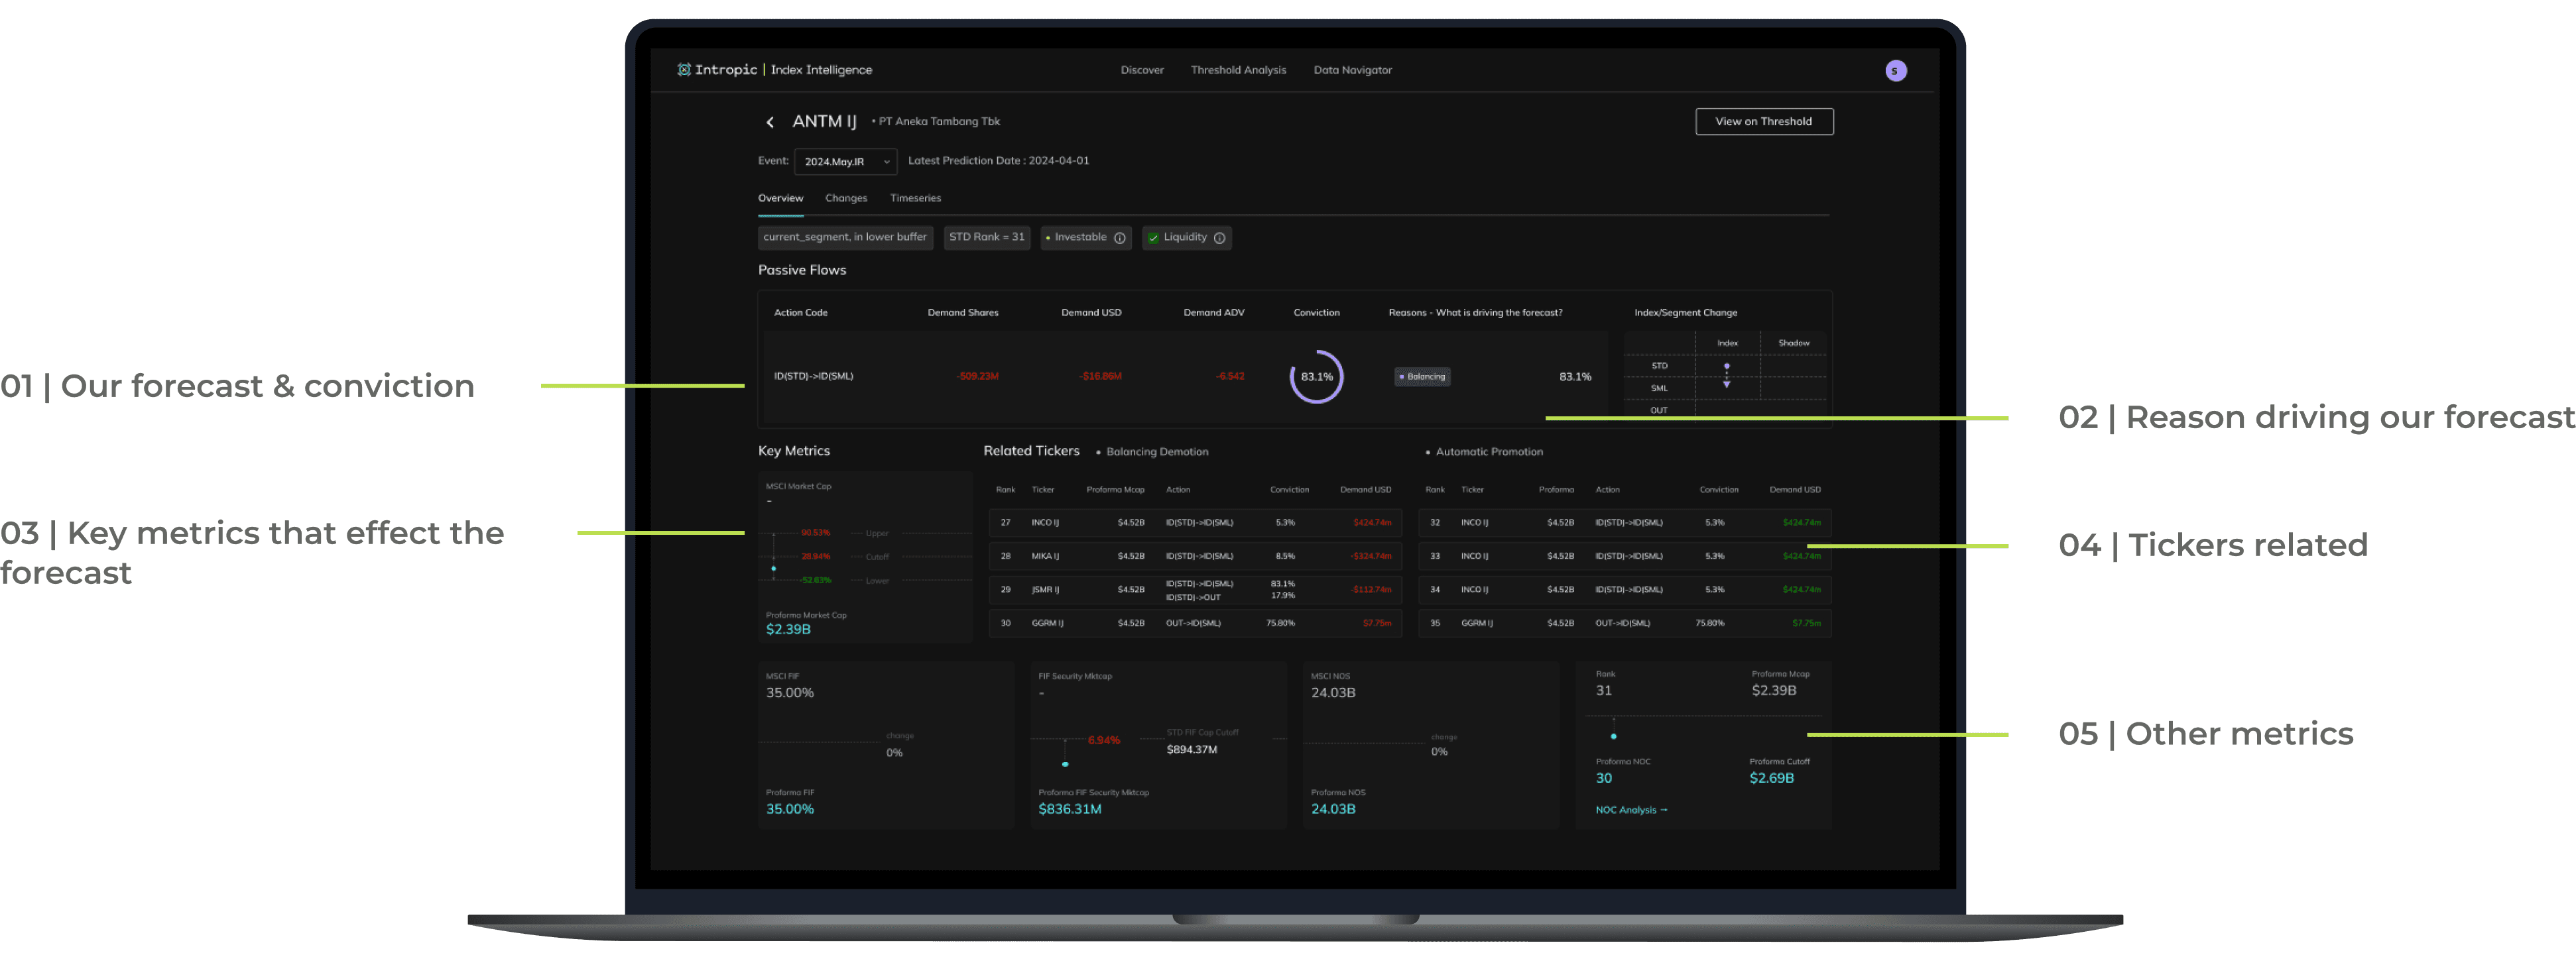Image resolution: width=2576 pixels, height=959 pixels.
Task: Click the Investable info icon
Action: pyautogui.click(x=1119, y=238)
